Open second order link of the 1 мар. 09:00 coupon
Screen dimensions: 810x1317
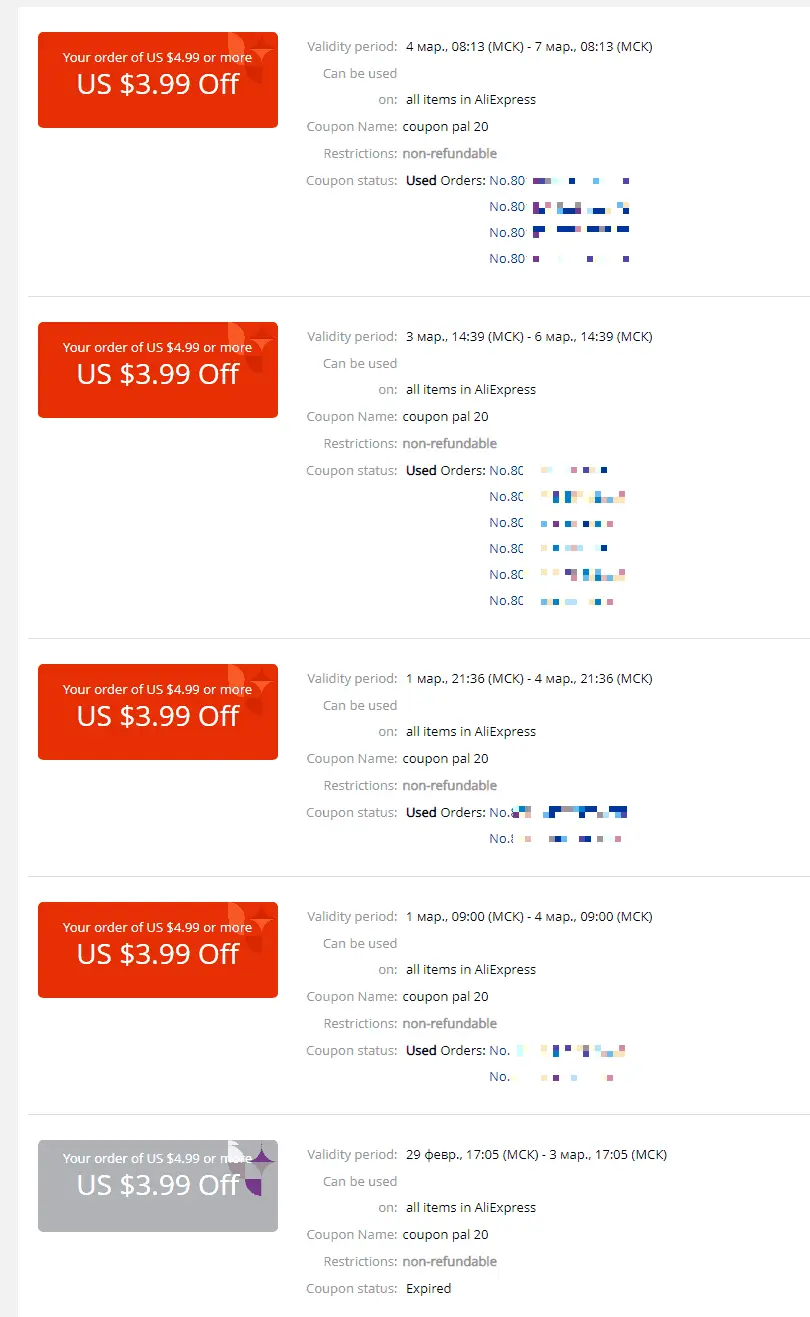point(551,1077)
